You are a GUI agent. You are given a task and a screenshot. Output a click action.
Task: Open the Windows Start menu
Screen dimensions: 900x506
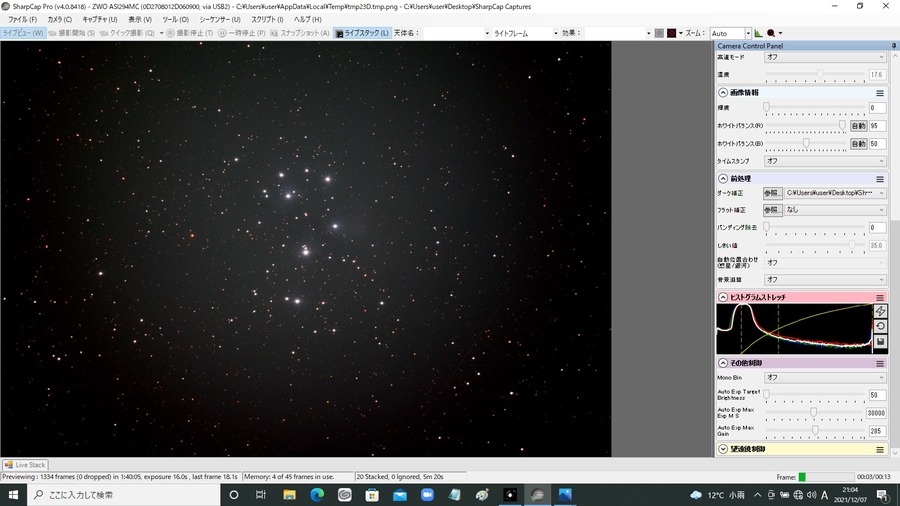(x=13, y=495)
